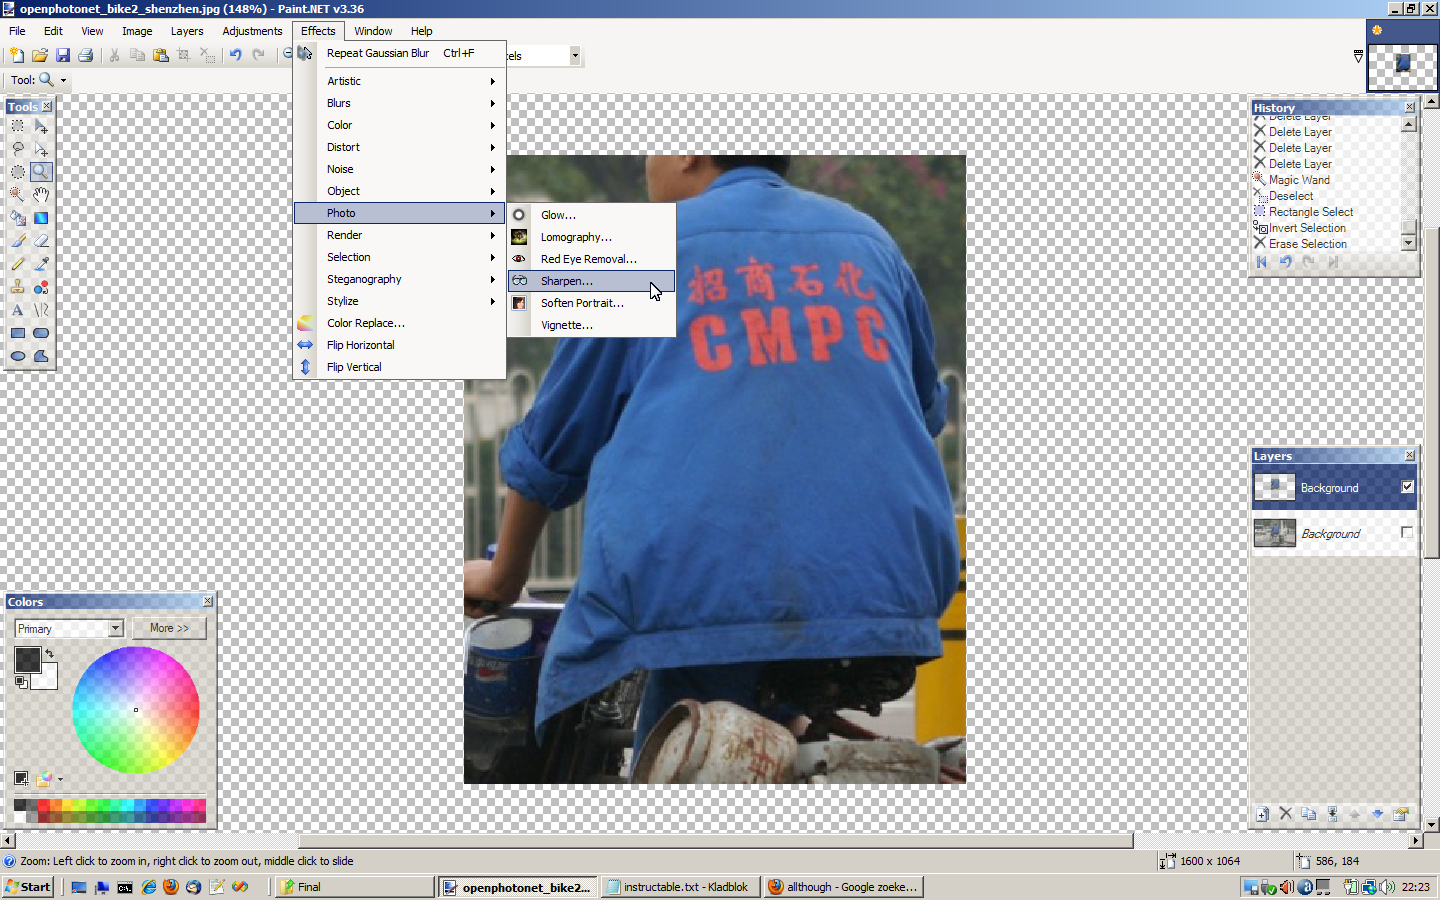Select the Rectangle Select tool
The width and height of the screenshot is (1440, 900).
coord(17,125)
